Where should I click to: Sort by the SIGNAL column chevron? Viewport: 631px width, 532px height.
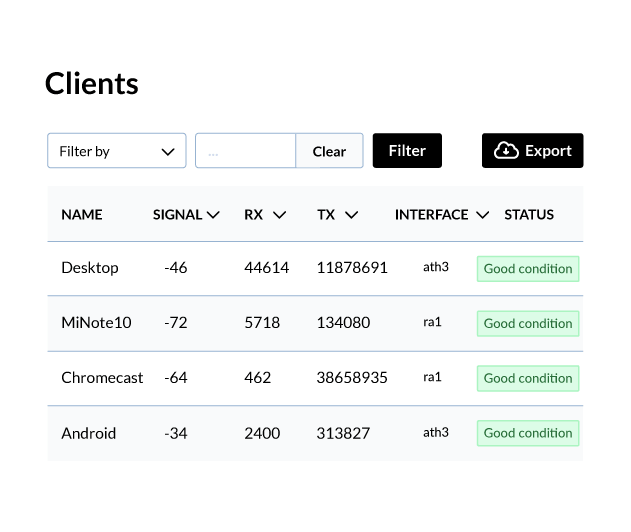[x=213, y=215]
